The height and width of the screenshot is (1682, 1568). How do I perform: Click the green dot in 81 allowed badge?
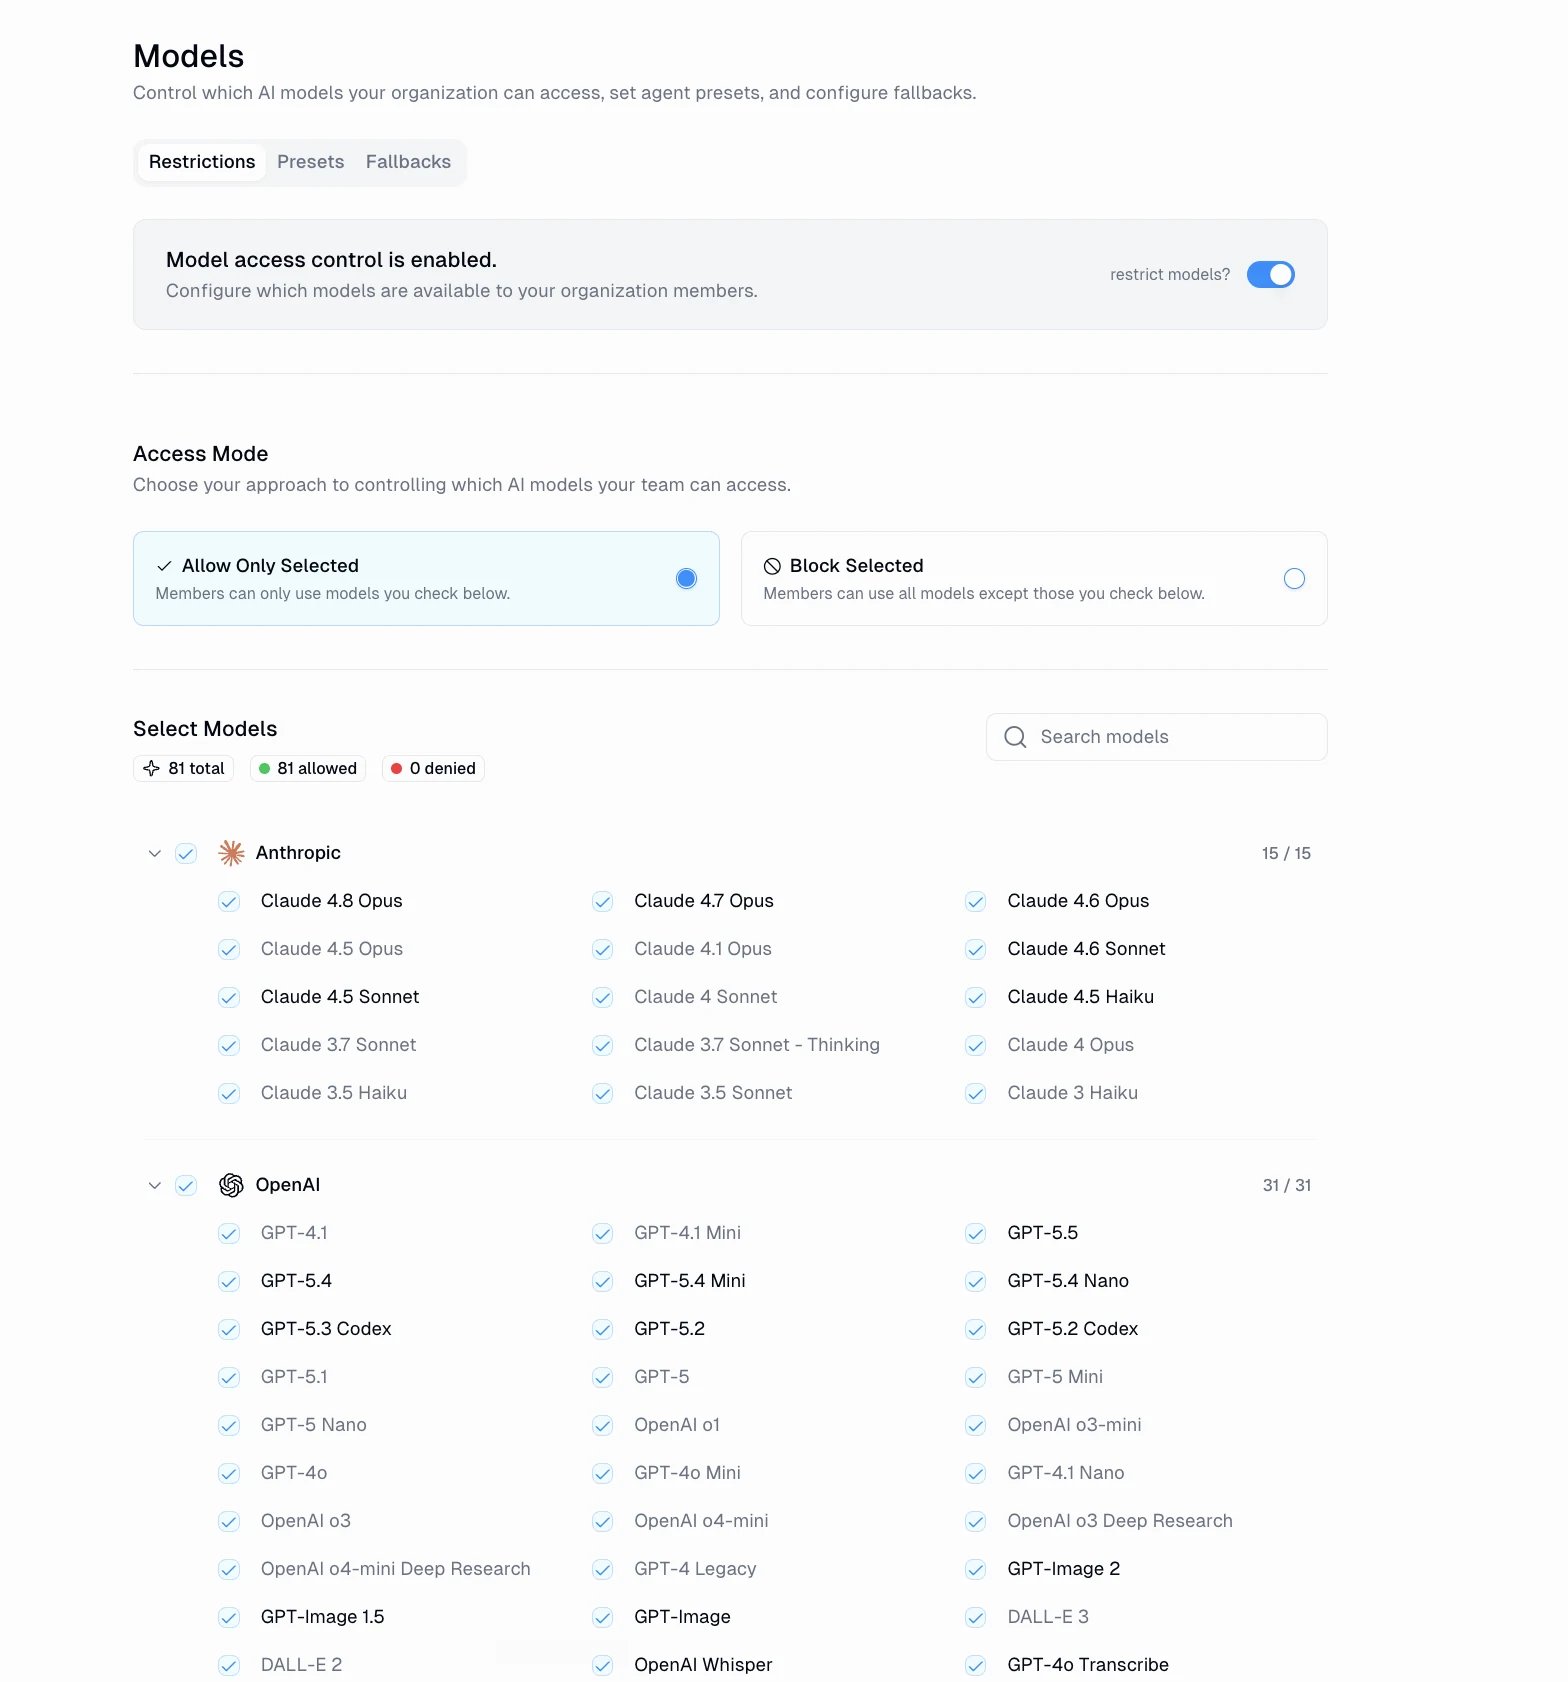(264, 768)
